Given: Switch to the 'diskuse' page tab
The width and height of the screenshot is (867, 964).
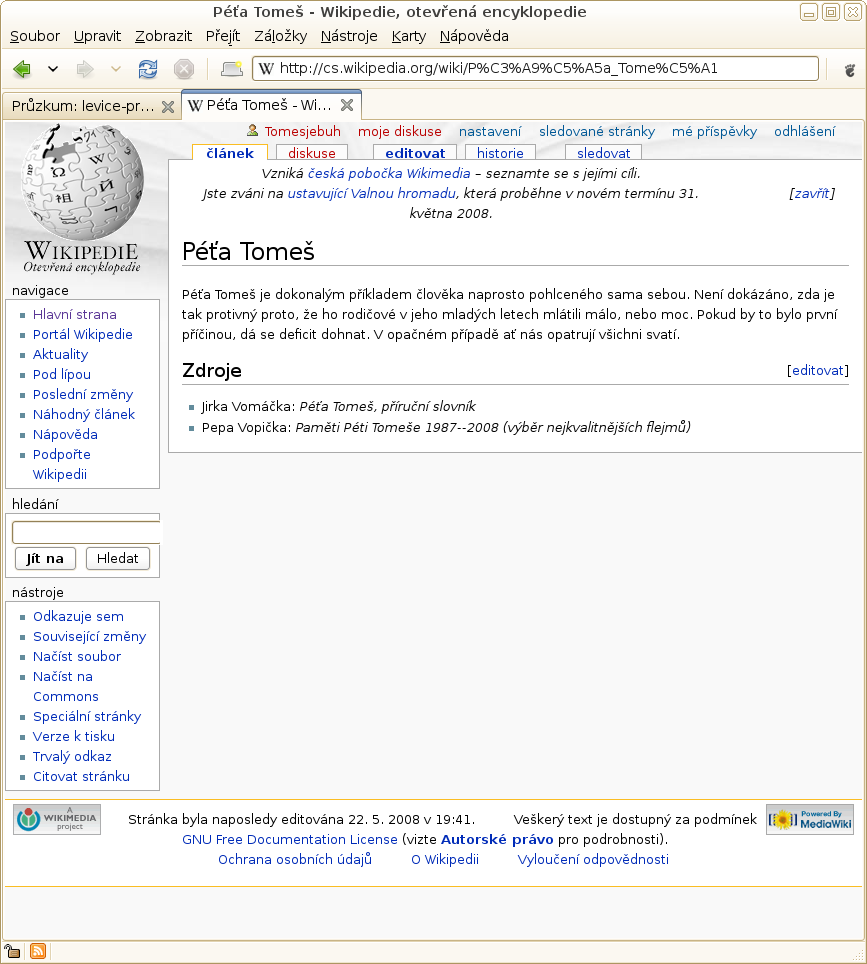Looking at the screenshot, I should click(312, 153).
